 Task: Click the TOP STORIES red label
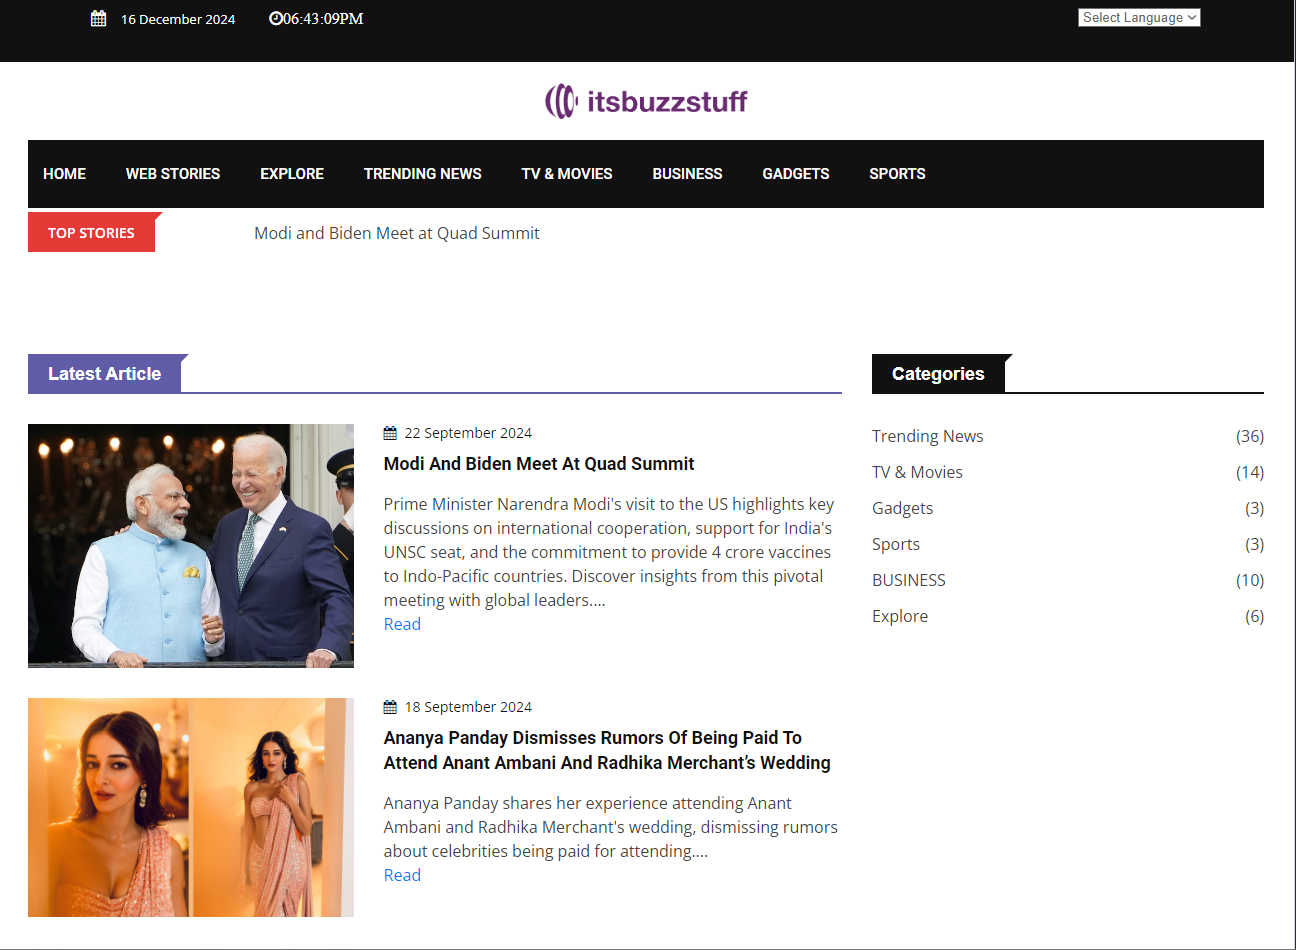pos(91,233)
